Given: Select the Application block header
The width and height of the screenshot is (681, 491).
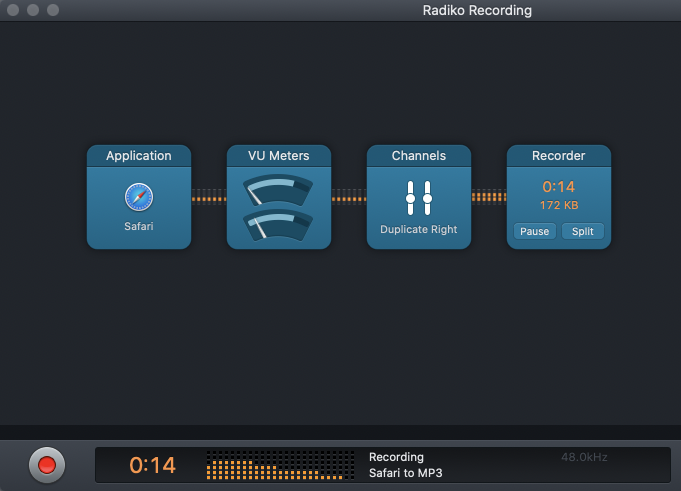Looking at the screenshot, I should 139,156.
